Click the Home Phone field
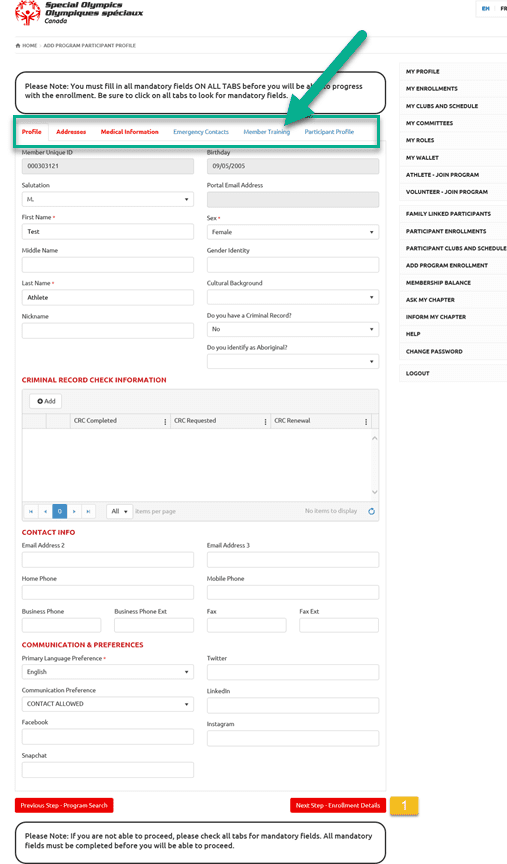The image size is (507, 864). point(108,592)
